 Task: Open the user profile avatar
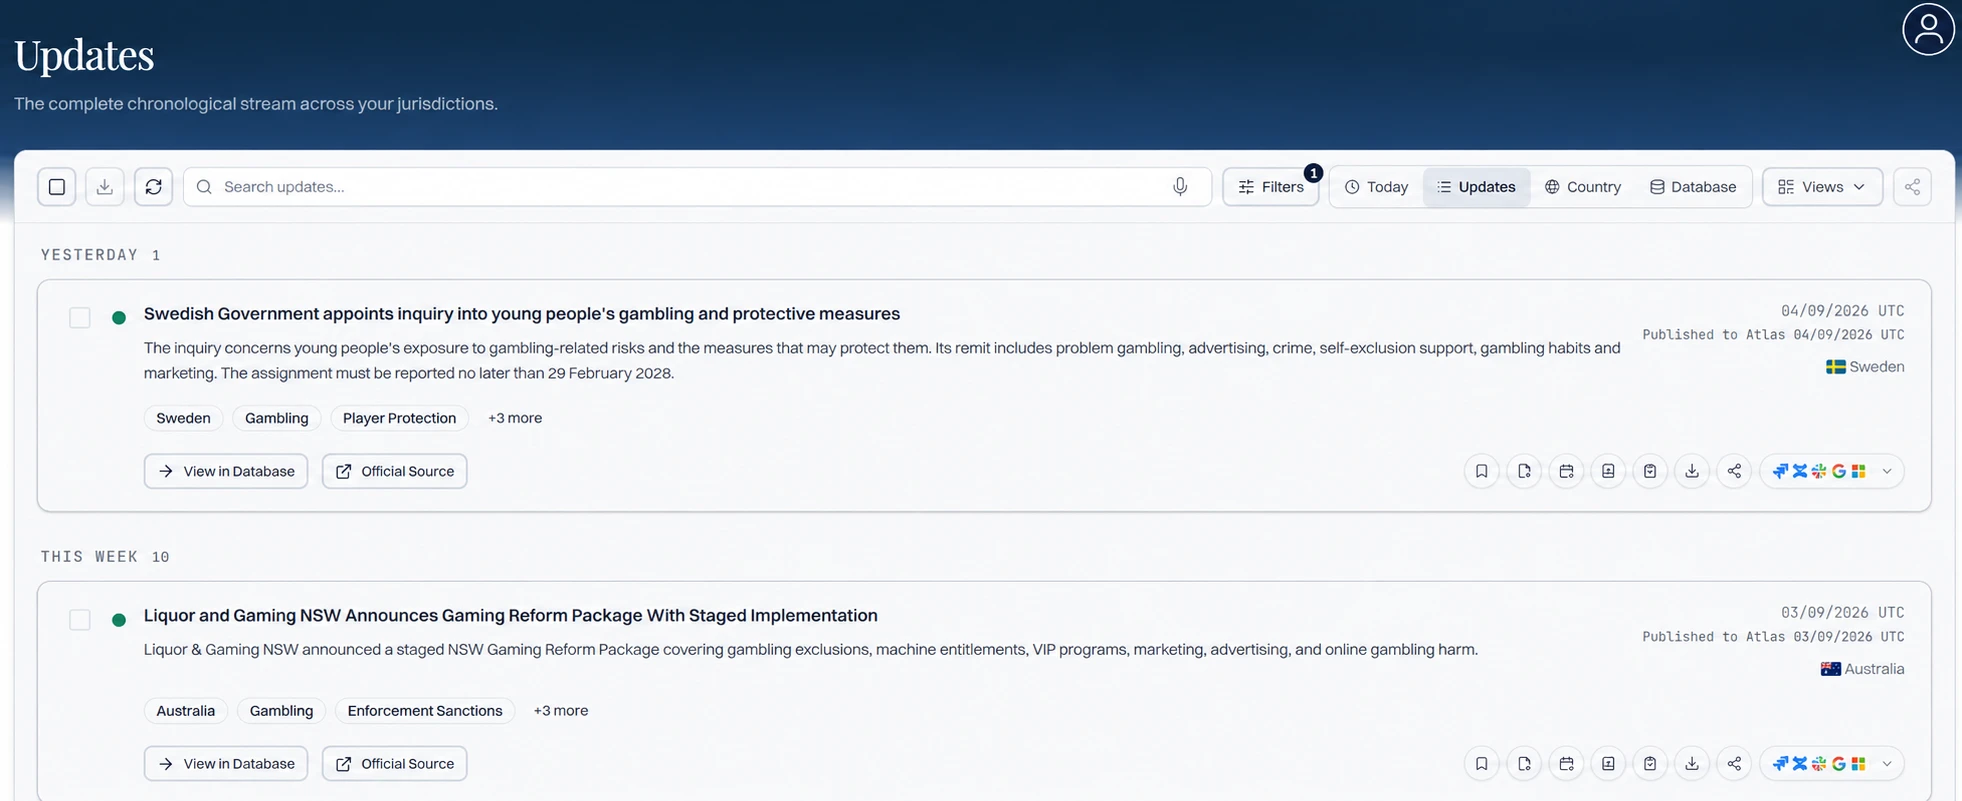[1927, 30]
